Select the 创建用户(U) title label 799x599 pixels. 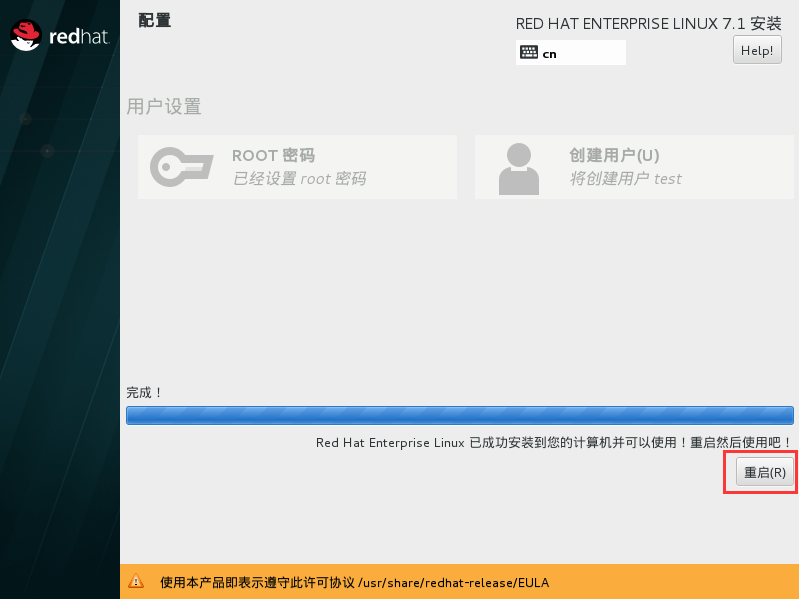click(x=614, y=156)
